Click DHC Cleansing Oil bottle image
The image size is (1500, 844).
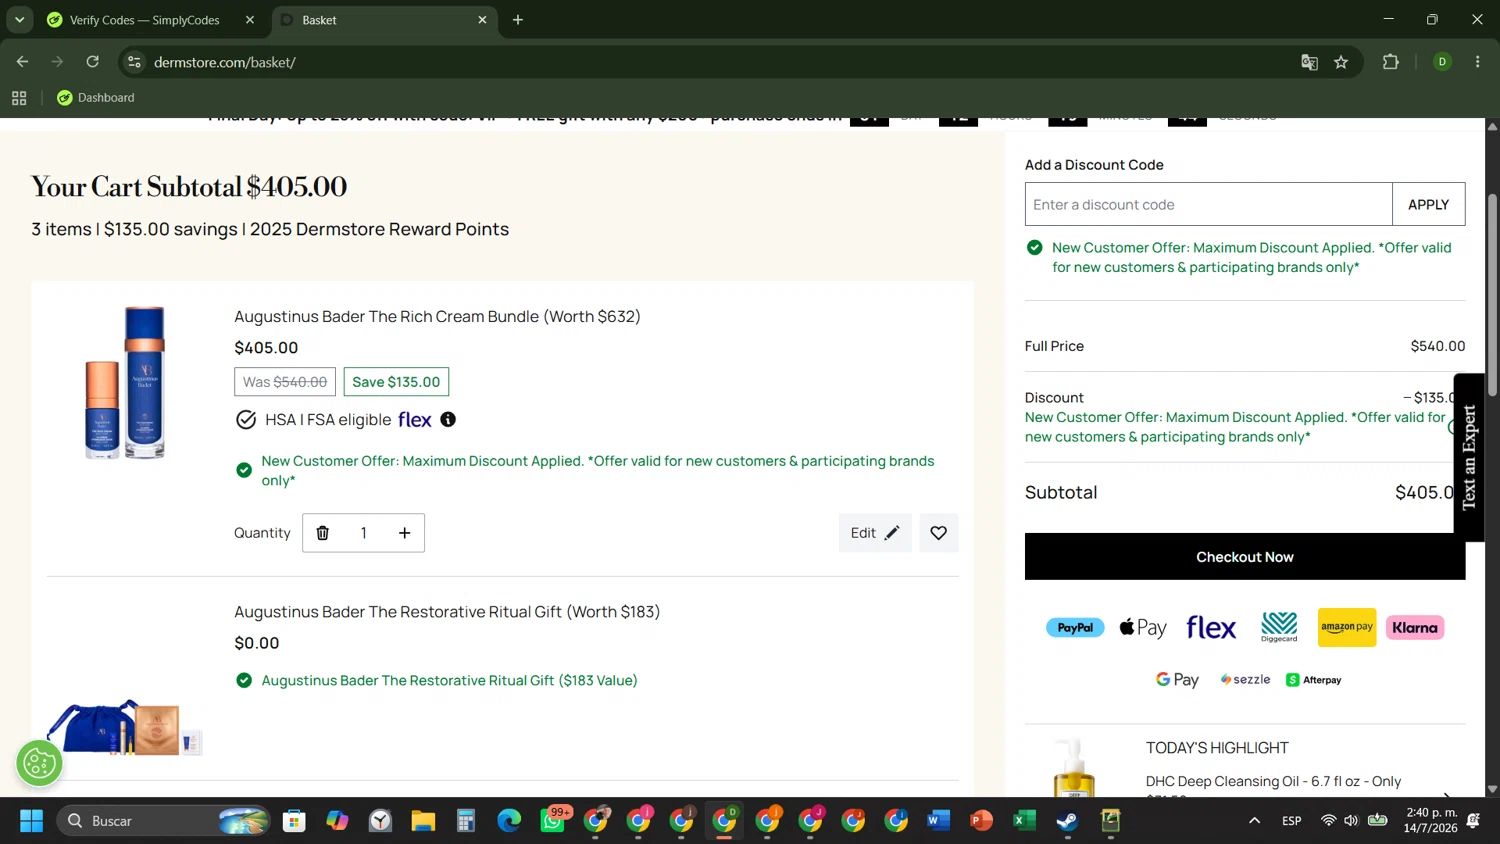pos(1074,768)
